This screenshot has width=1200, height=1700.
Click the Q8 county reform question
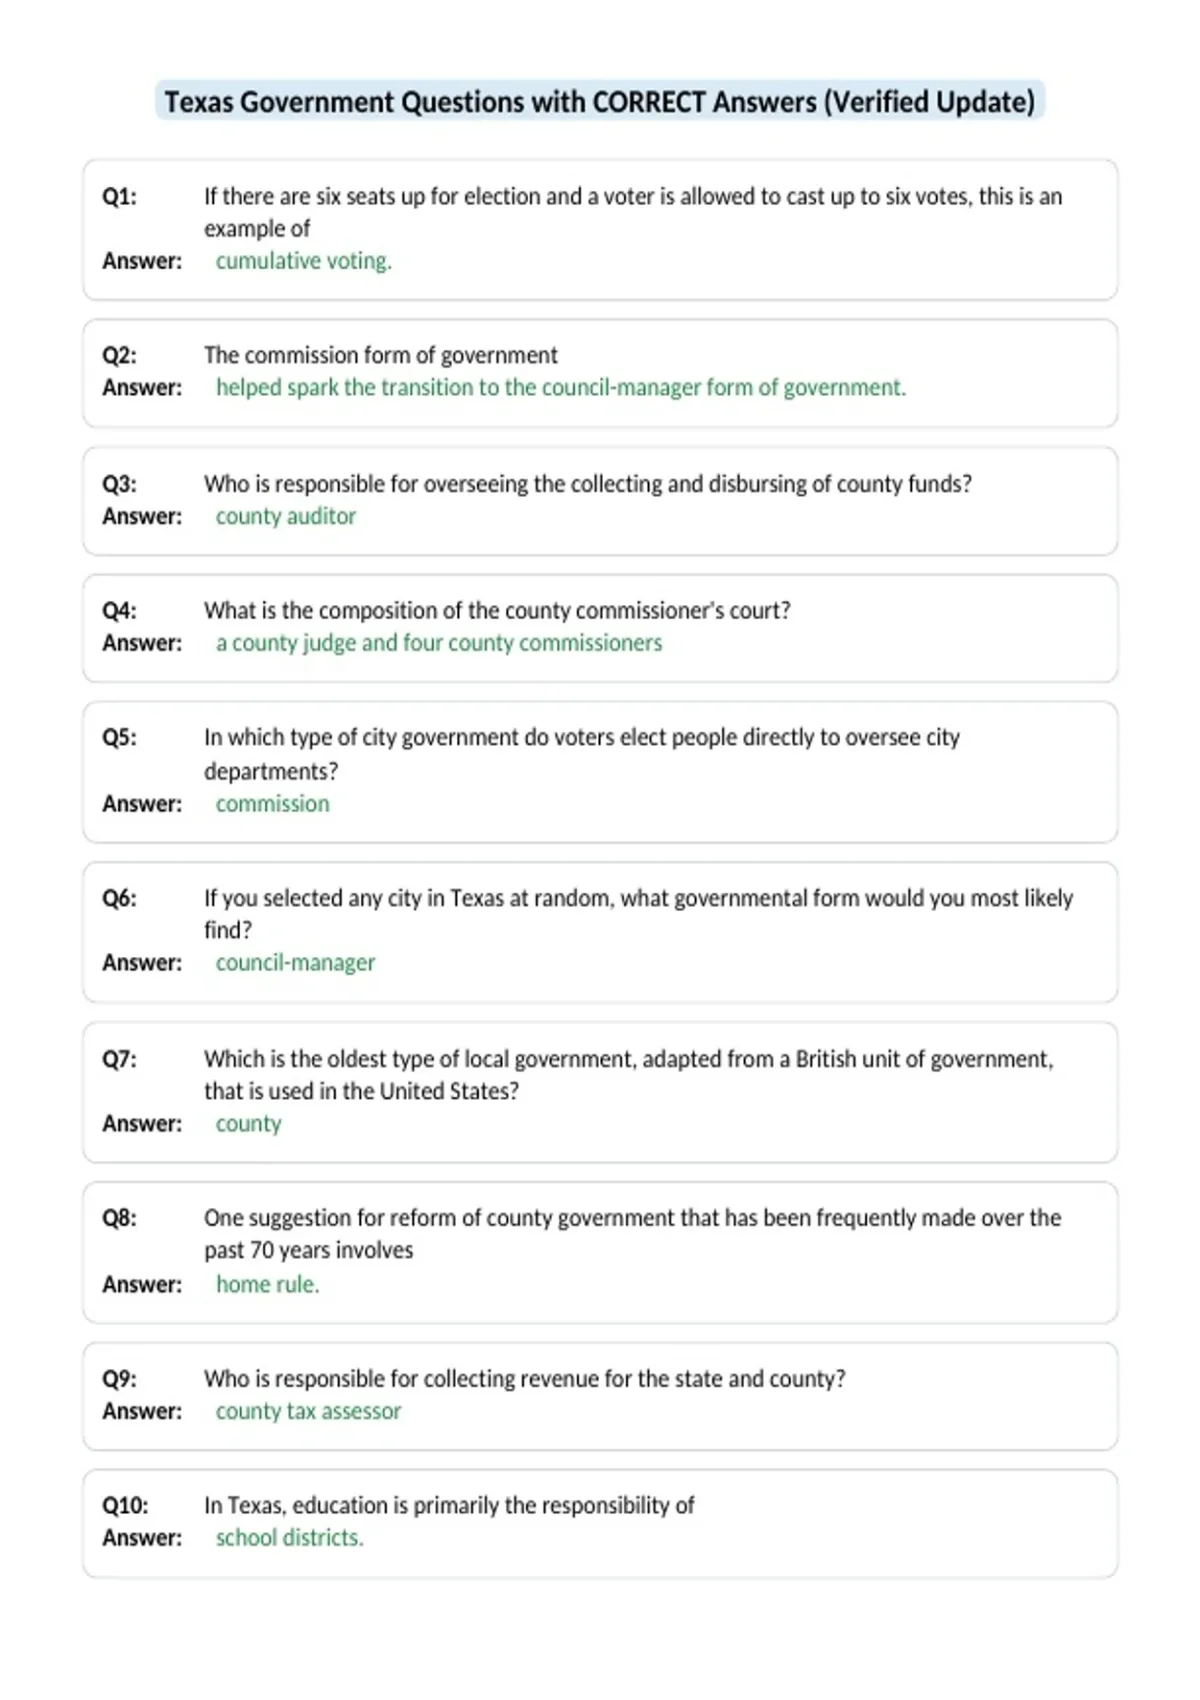(x=633, y=1234)
